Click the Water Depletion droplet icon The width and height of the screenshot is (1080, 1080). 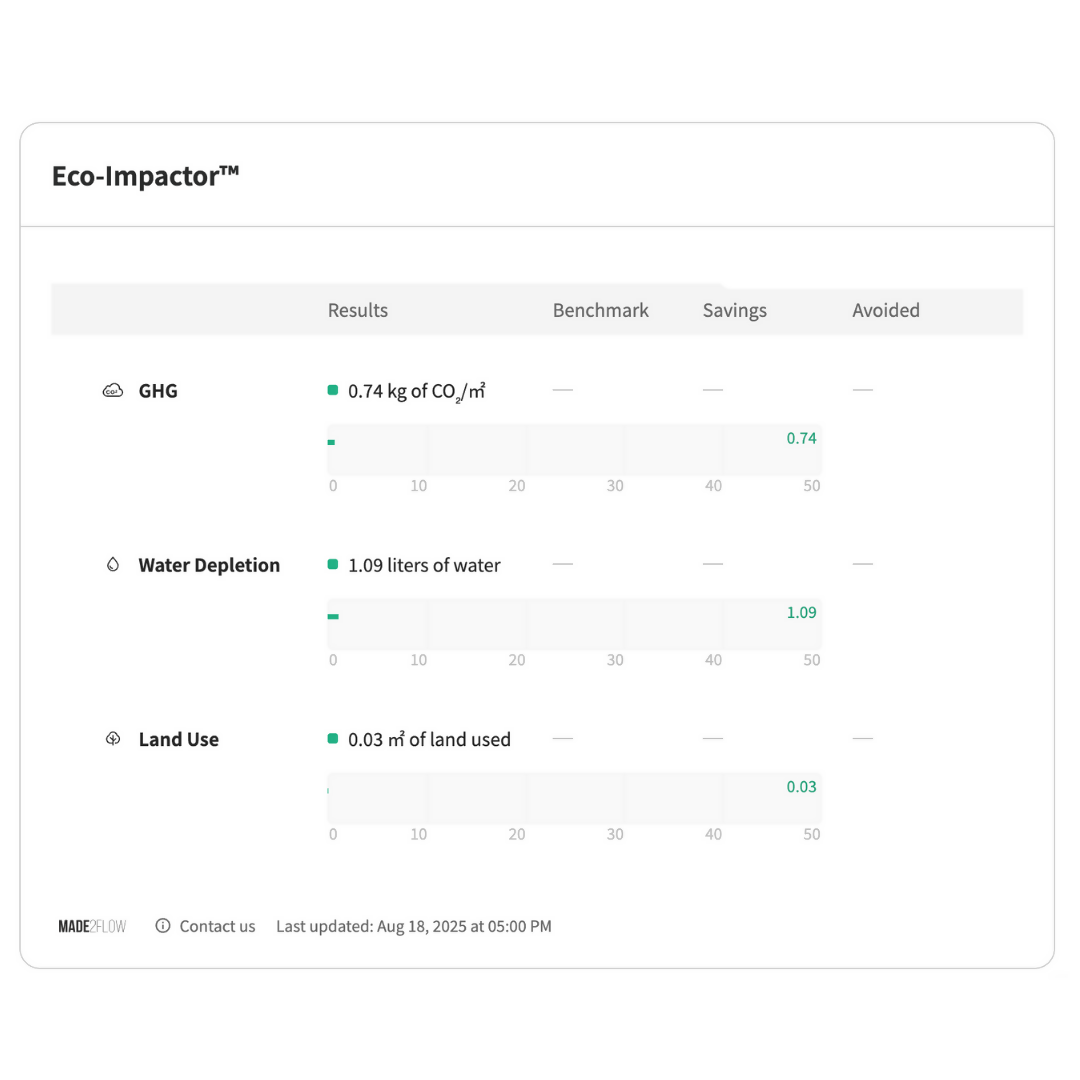[x=113, y=565]
